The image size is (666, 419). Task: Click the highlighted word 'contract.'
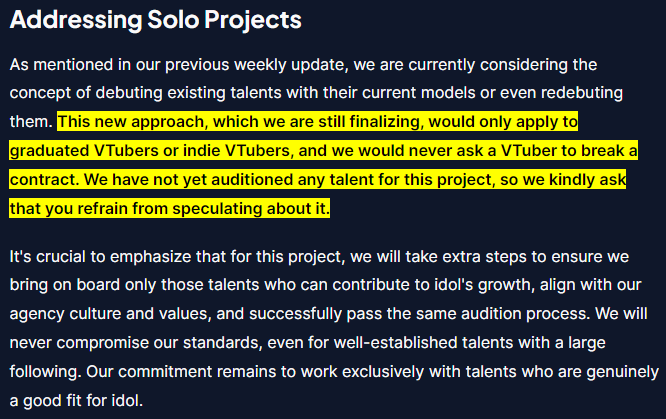[x=45, y=180]
